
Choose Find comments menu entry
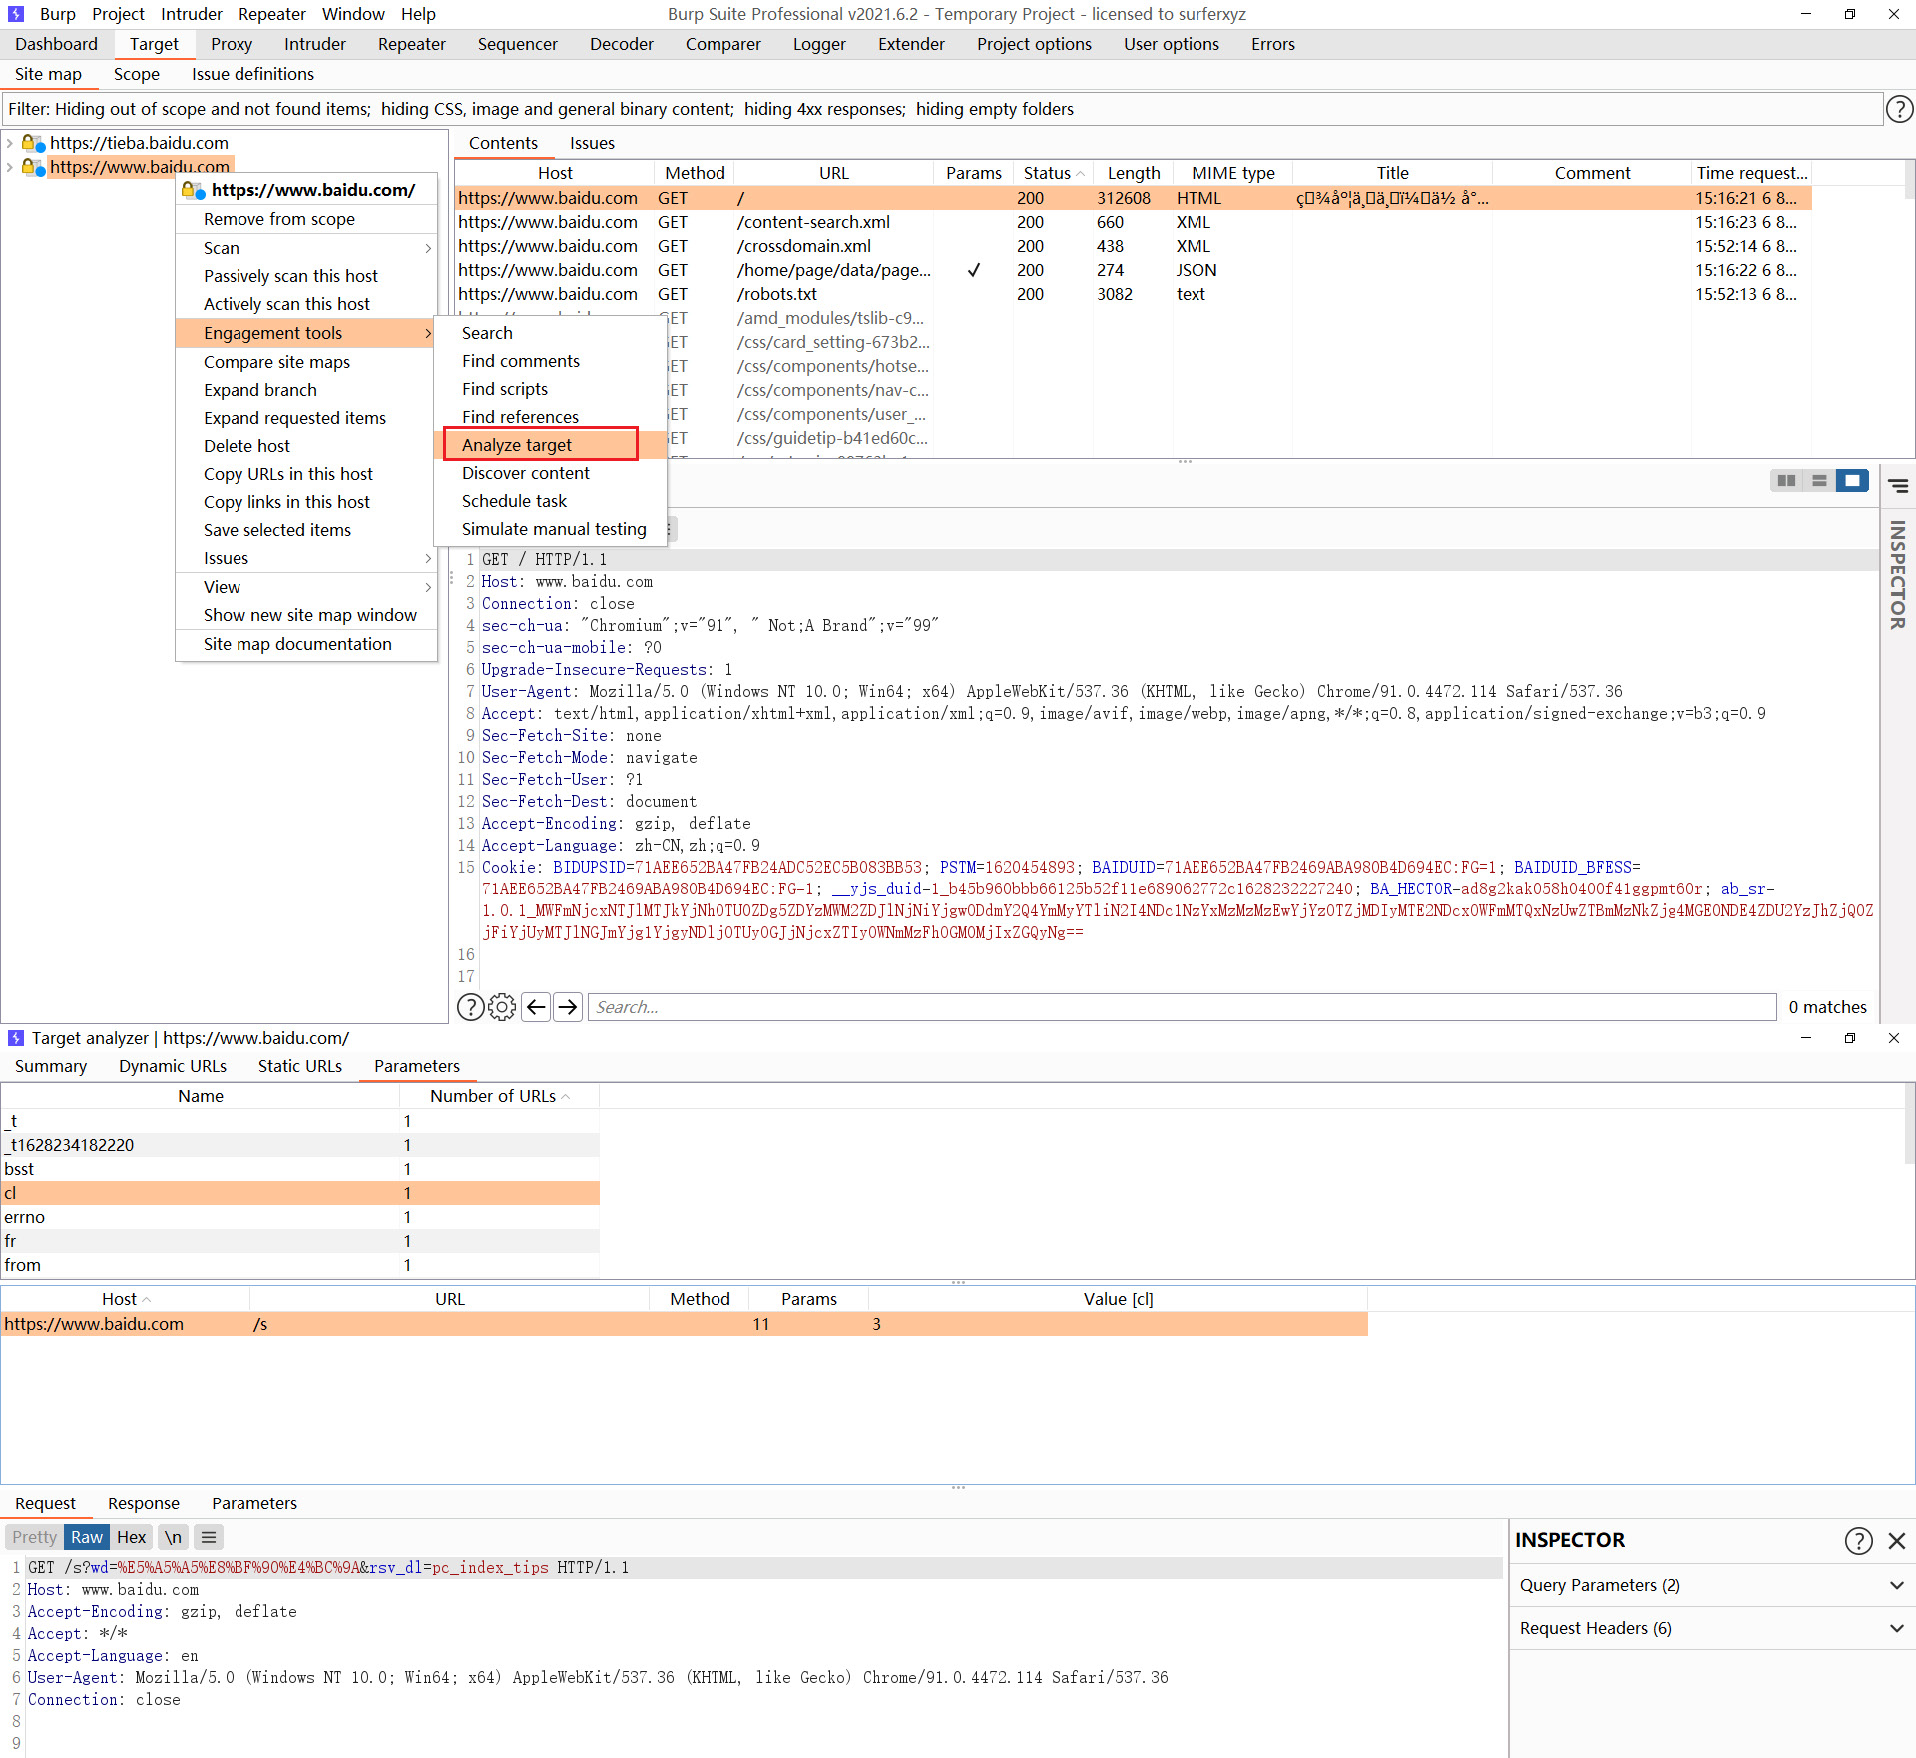point(550,361)
